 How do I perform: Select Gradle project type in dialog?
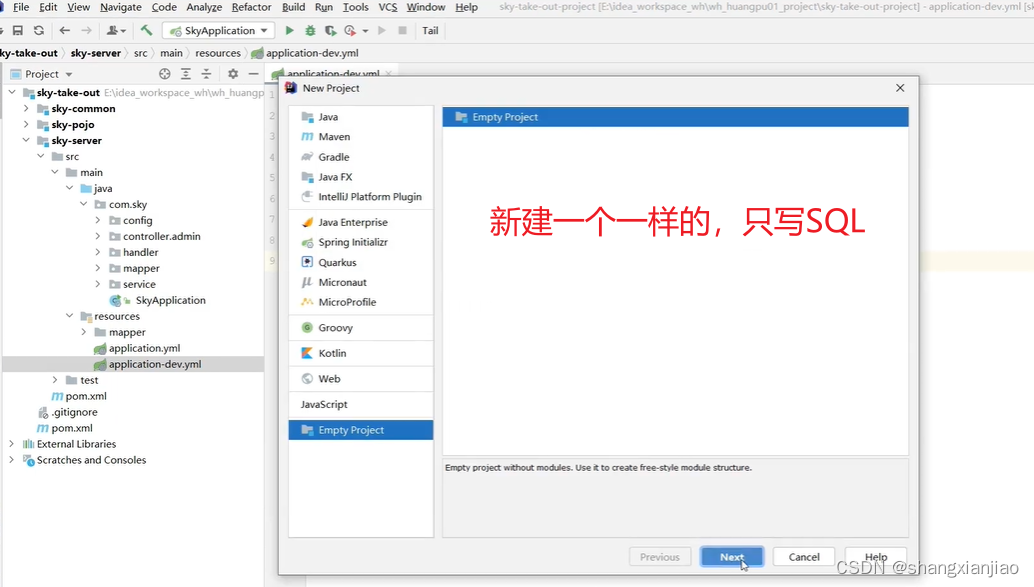tap(361, 157)
